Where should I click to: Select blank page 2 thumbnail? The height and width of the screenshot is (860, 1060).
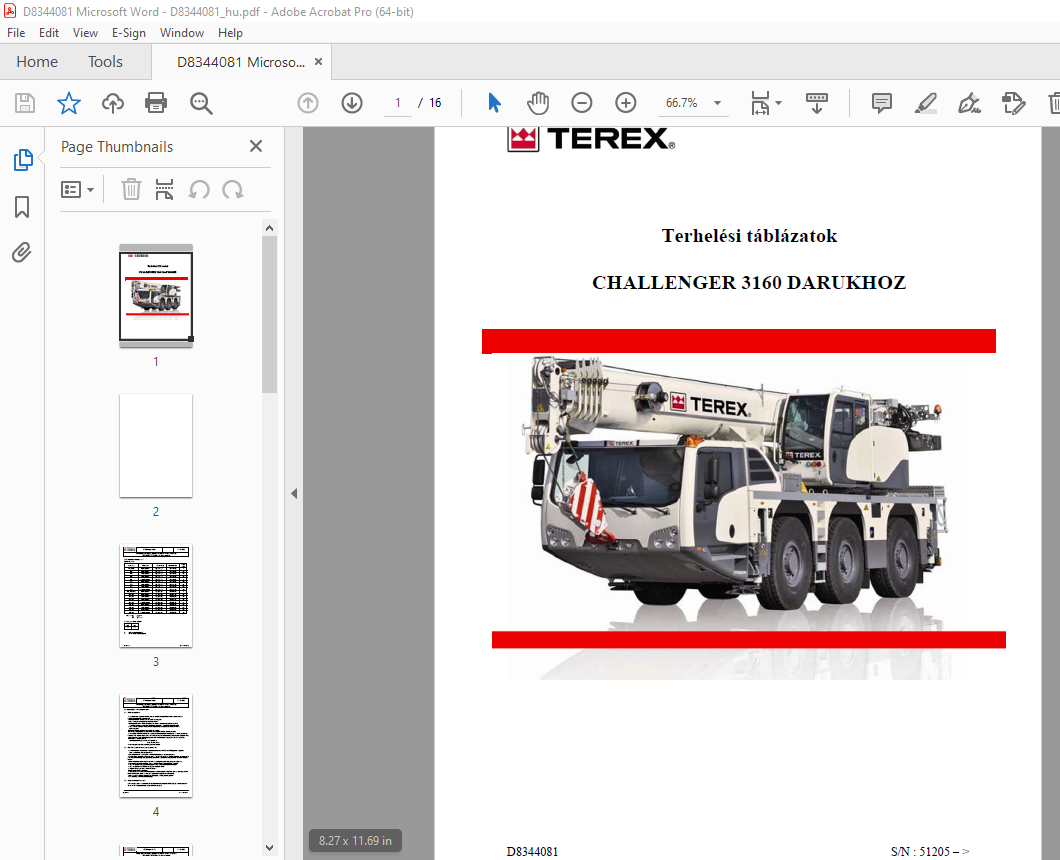(x=156, y=446)
